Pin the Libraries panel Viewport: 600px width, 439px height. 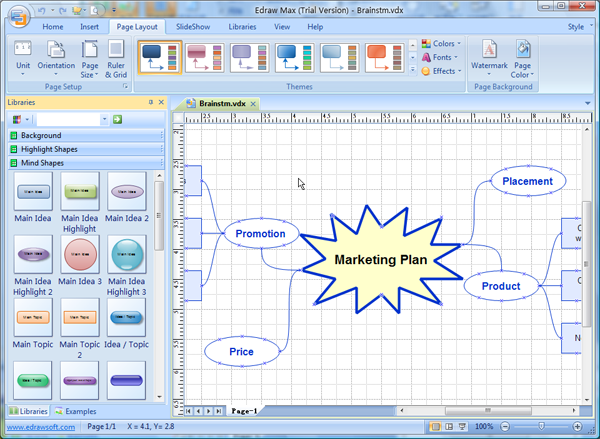click(x=151, y=102)
